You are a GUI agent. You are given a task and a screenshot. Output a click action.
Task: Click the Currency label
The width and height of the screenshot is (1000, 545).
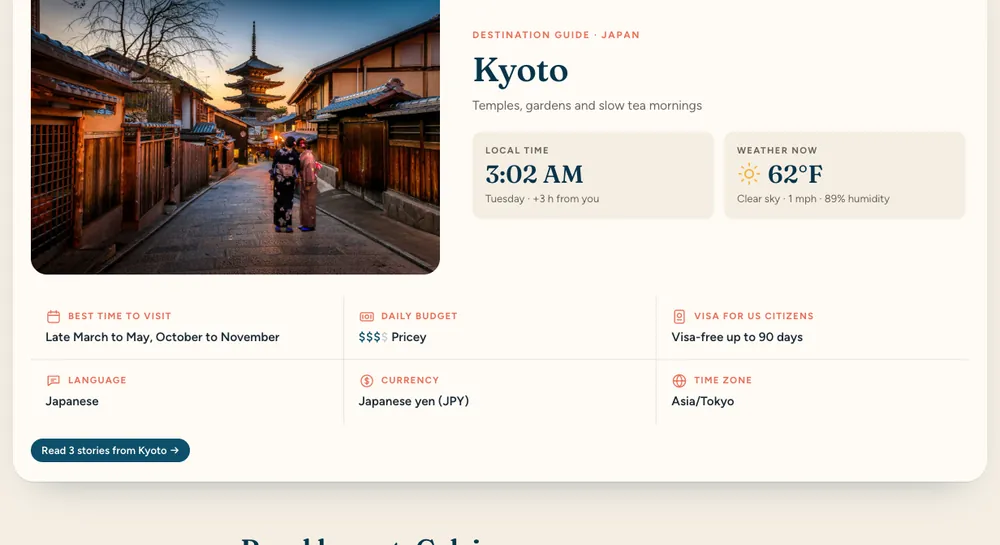410,381
